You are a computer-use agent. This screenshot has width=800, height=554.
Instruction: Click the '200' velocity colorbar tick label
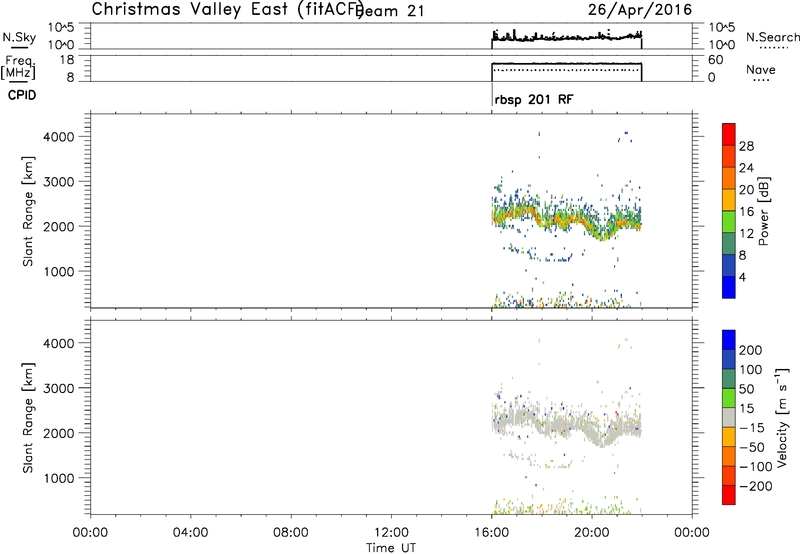tap(751, 350)
